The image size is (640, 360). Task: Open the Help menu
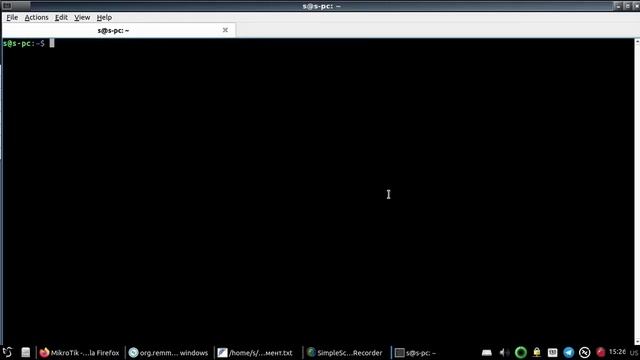(x=104, y=18)
